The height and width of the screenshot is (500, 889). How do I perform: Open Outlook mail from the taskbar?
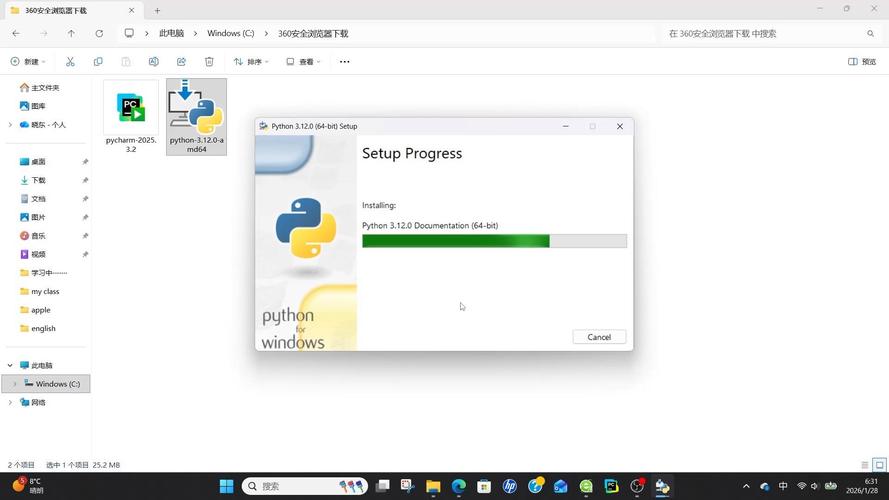(x=561, y=486)
